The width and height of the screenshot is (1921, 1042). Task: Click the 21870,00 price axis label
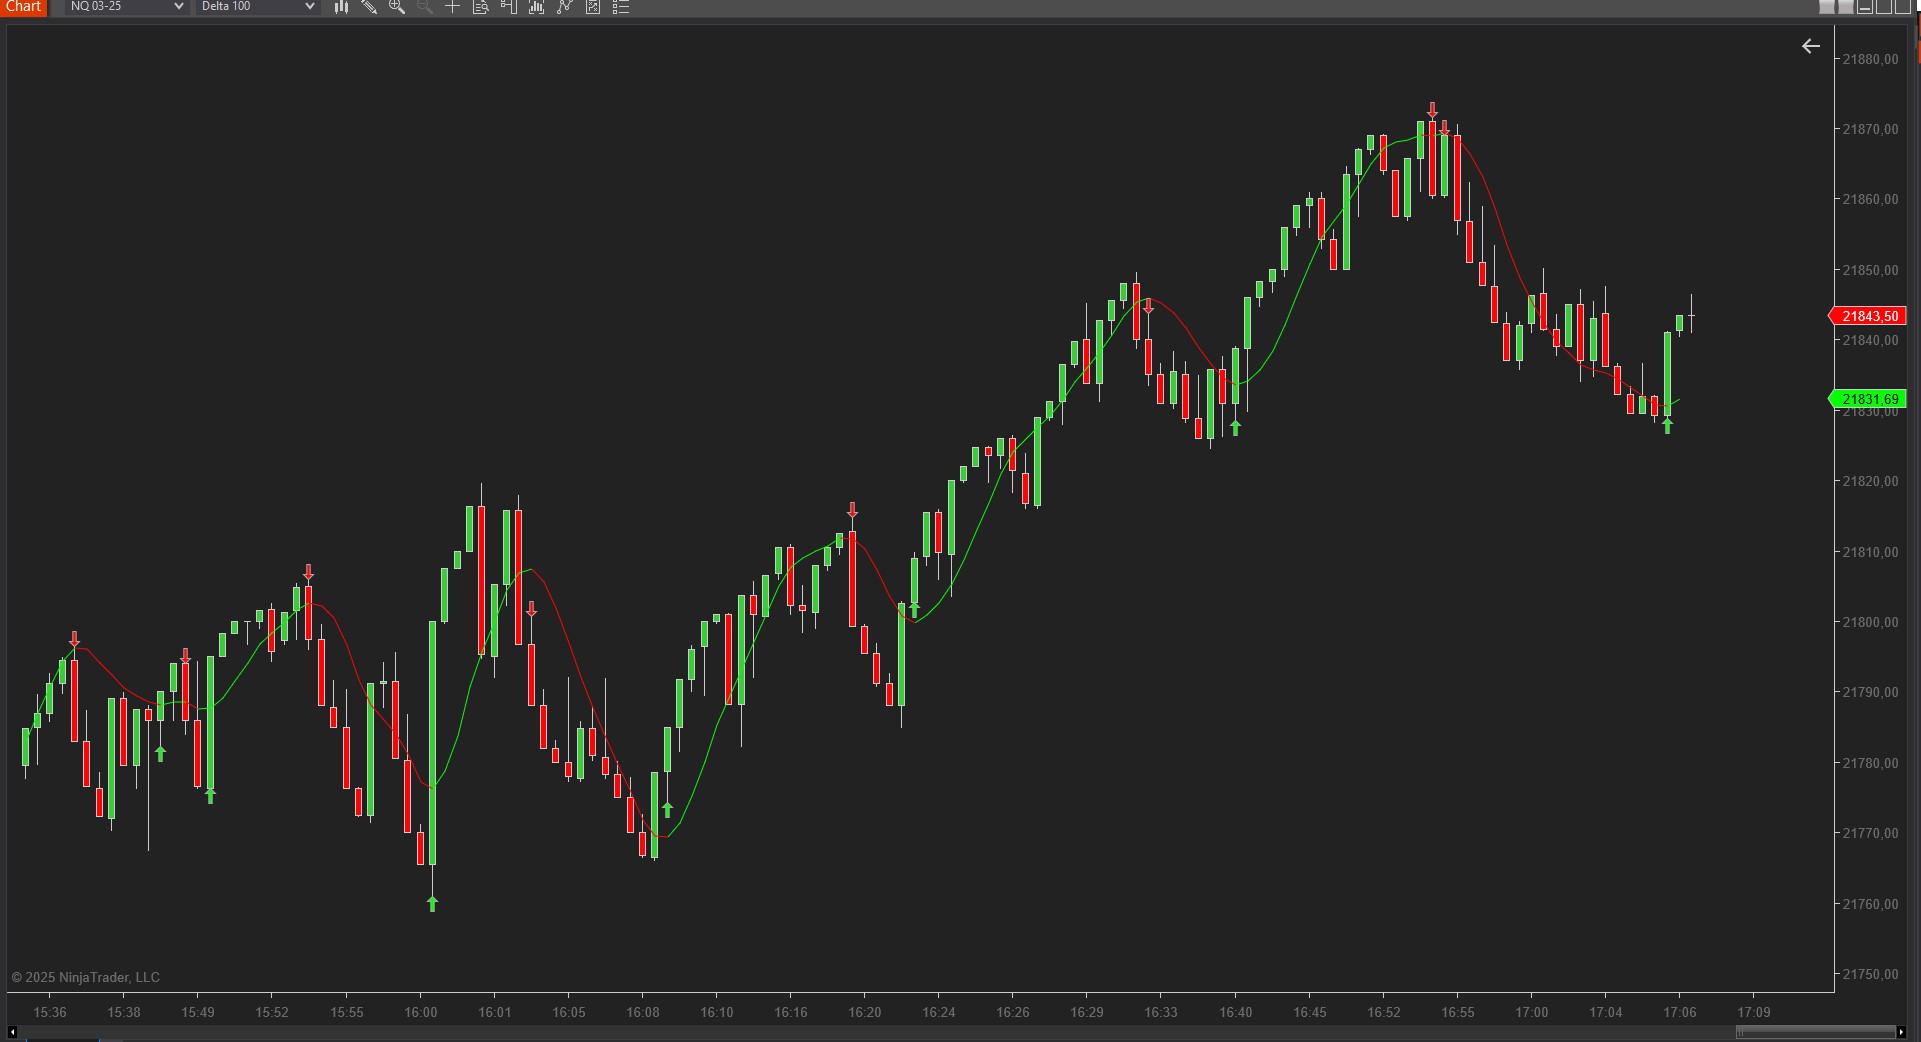(x=1870, y=129)
